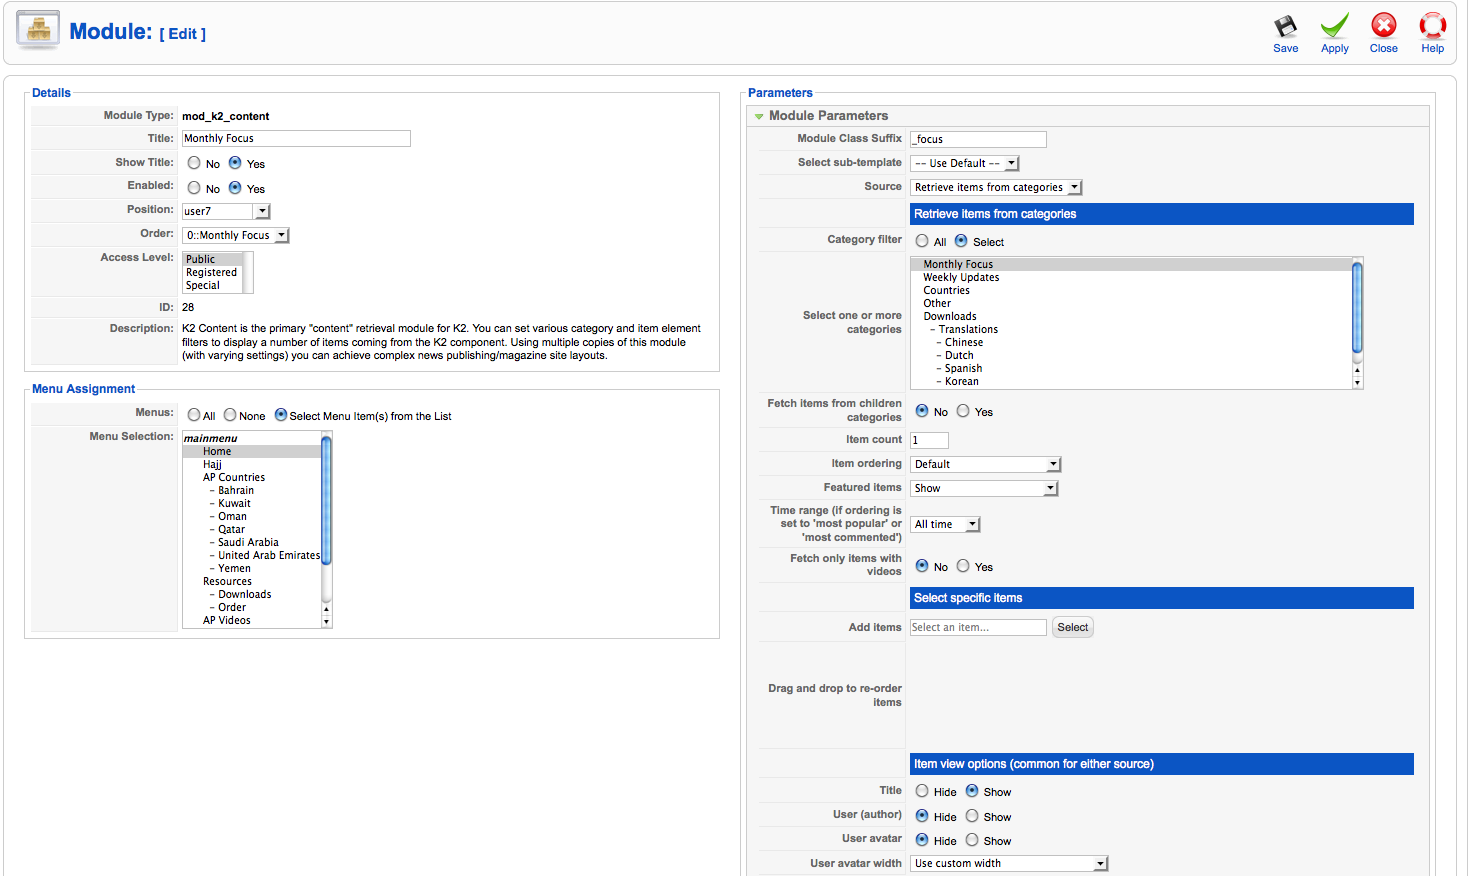Click the module icon in the page header
1468x876 pixels.
(x=37, y=29)
